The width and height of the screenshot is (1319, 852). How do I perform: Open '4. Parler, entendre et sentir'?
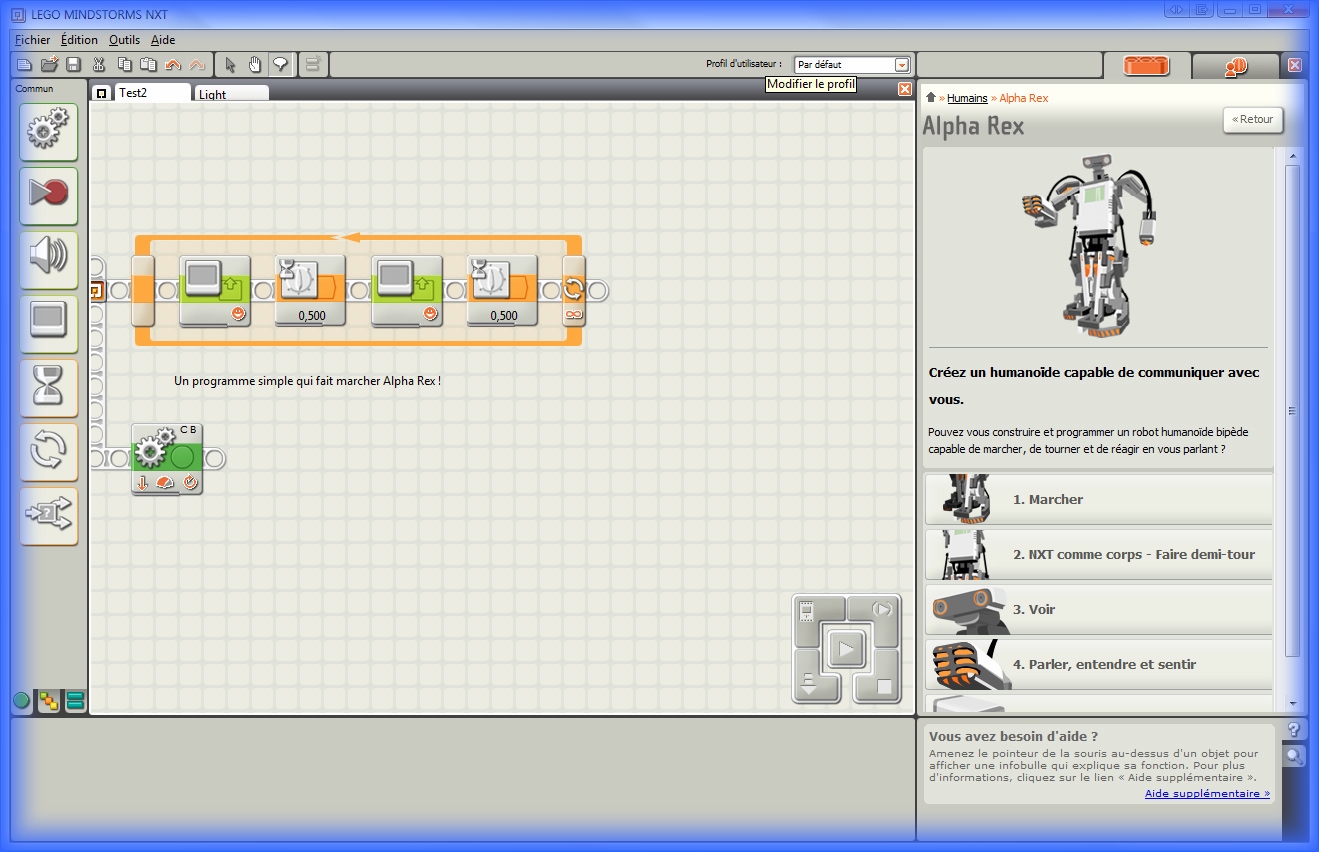tap(1099, 664)
